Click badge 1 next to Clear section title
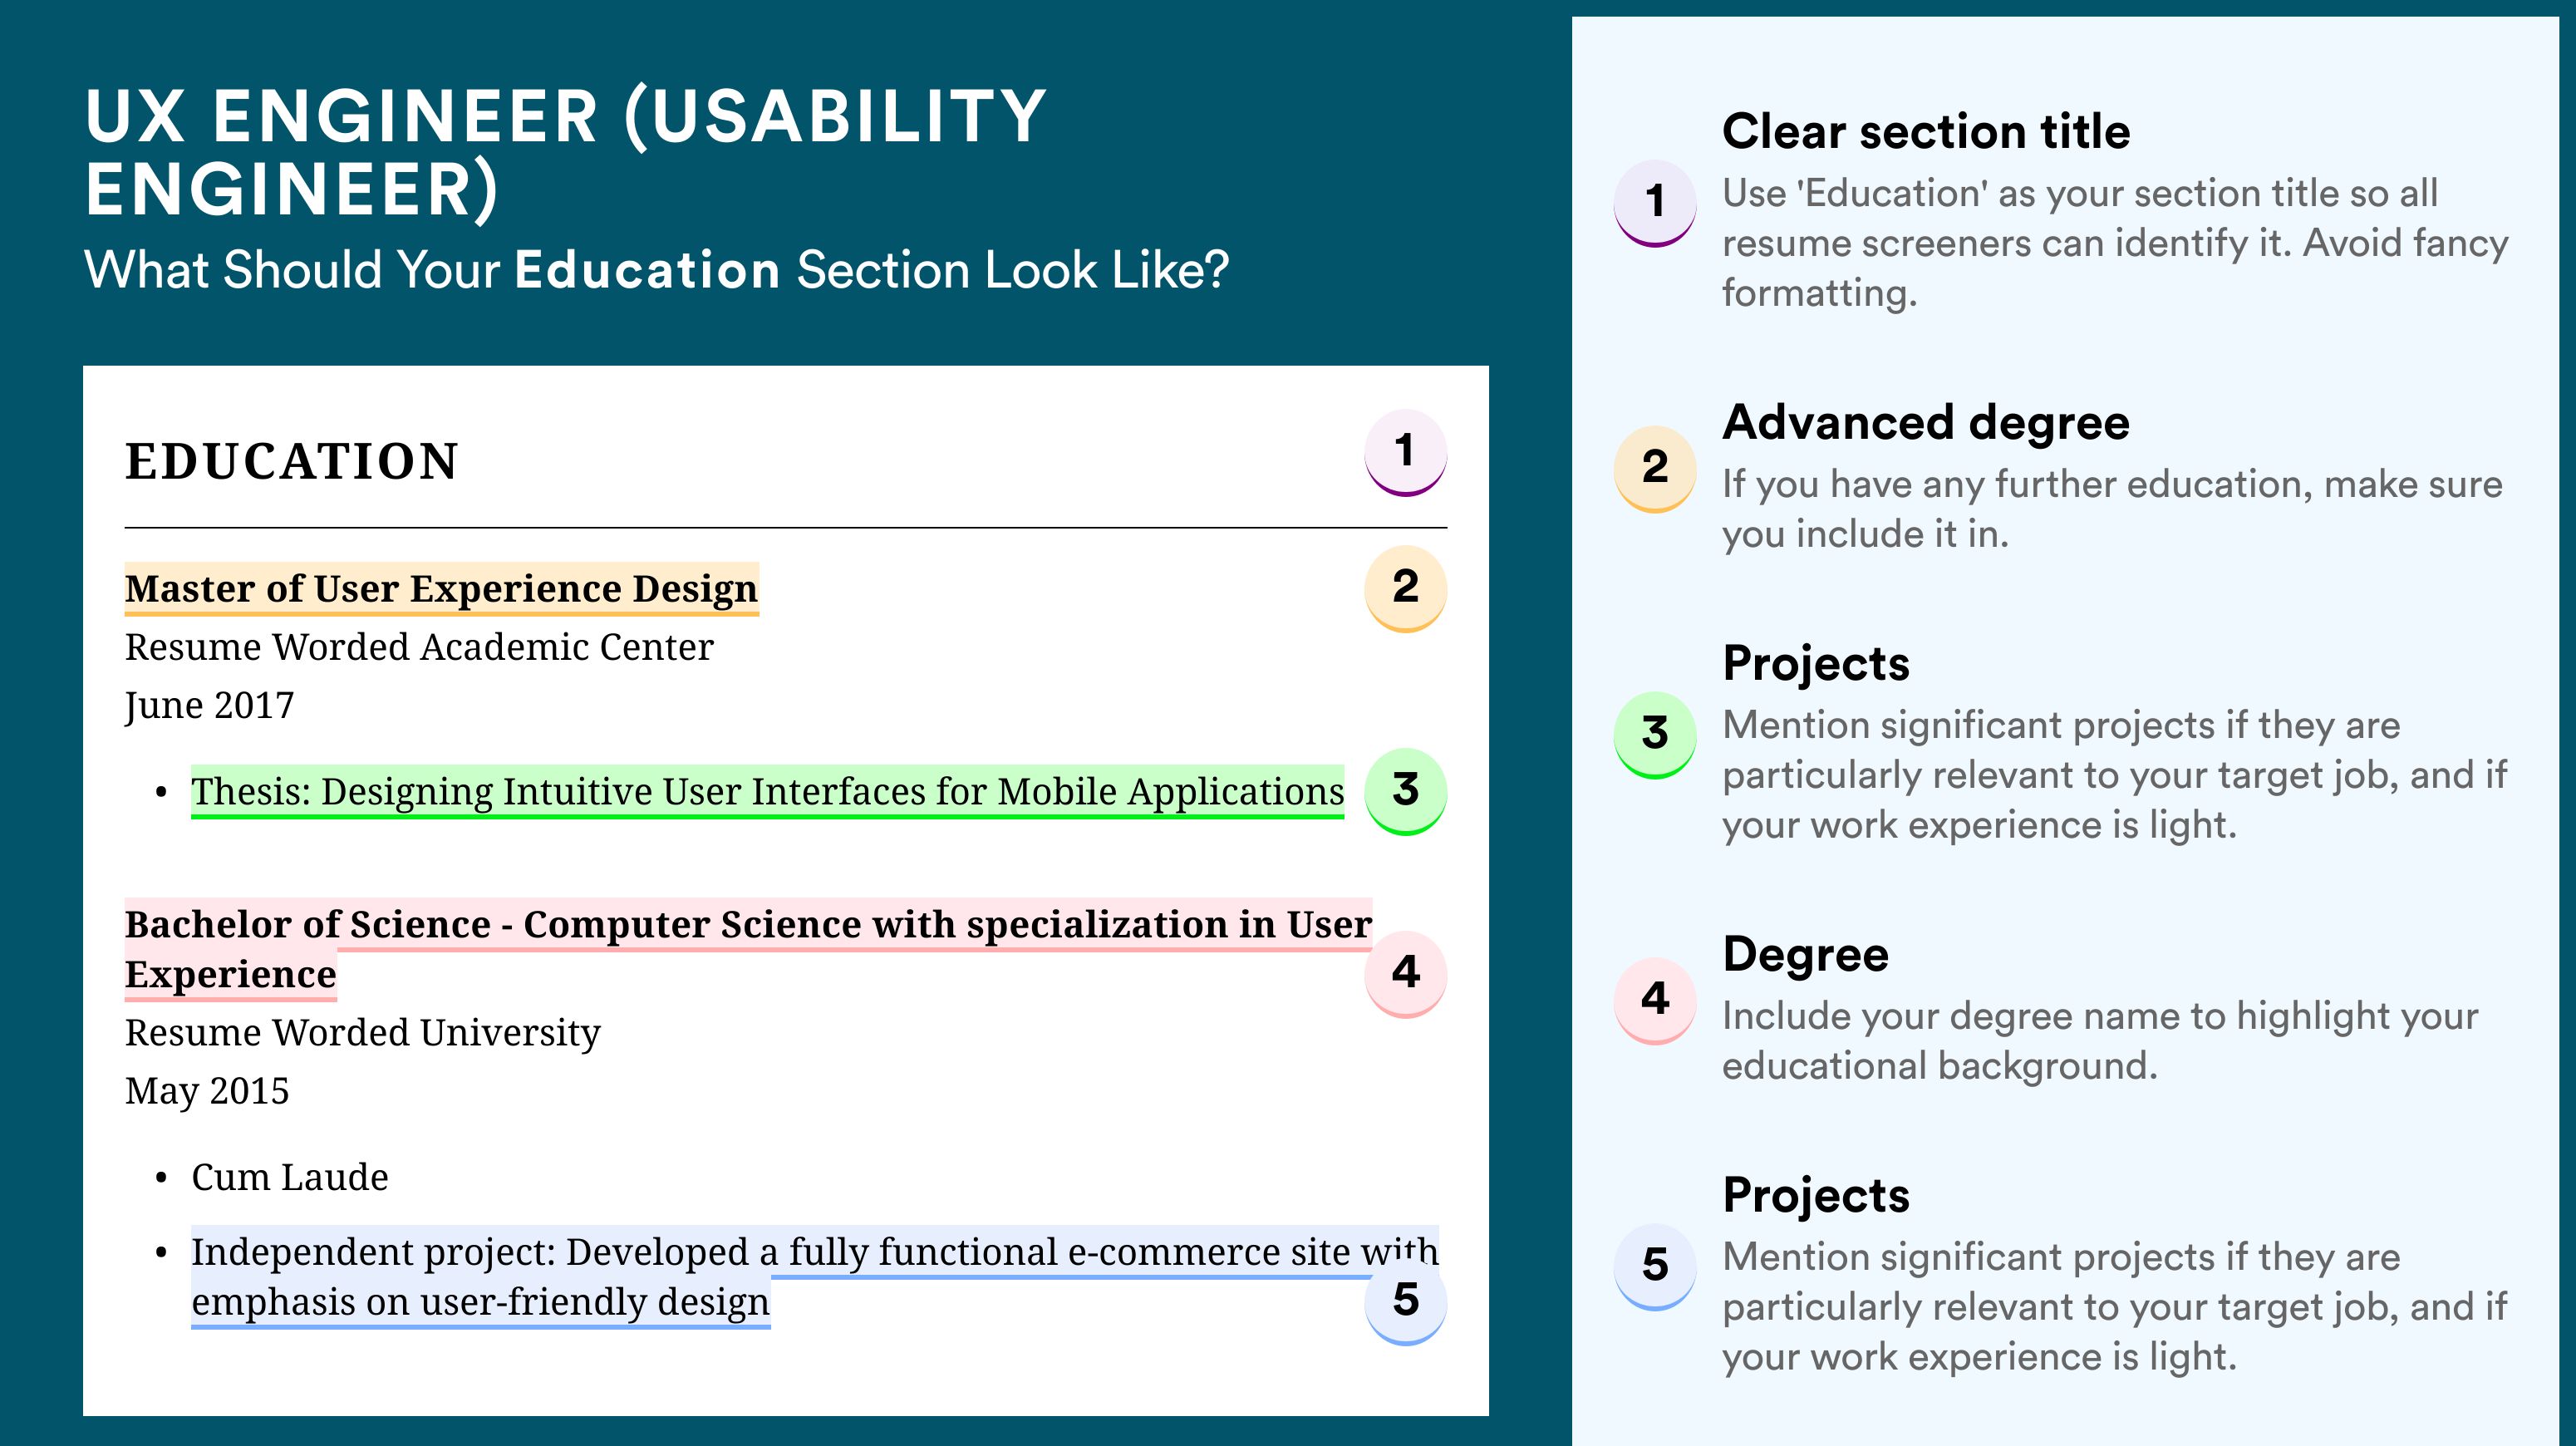Screen dimensions: 2576x1446 (x=1655, y=203)
